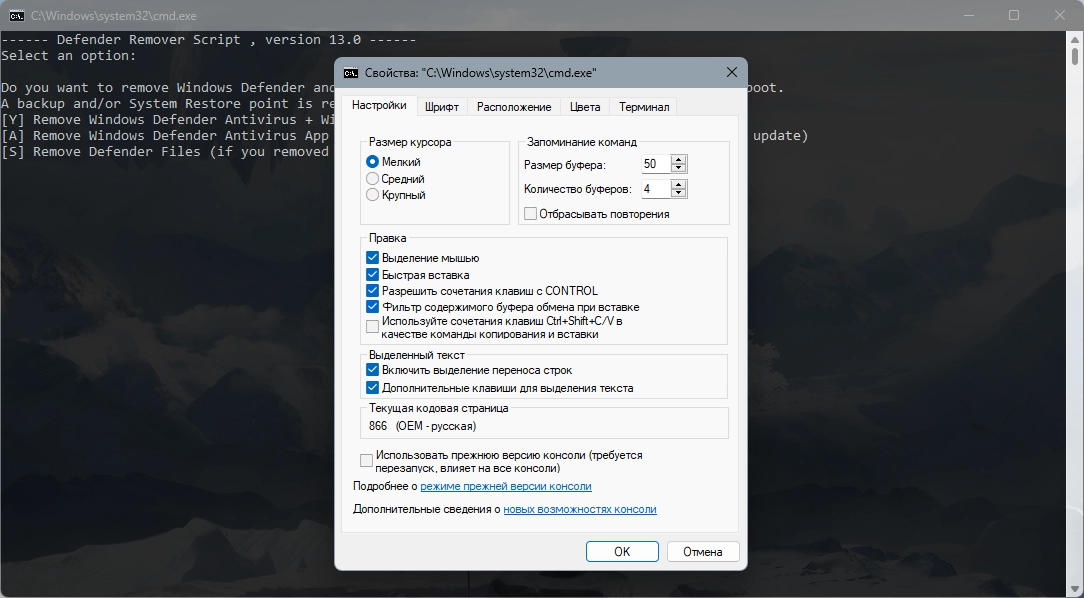Screen dimensions: 1084x598
Task: Choose the Крупный cursor size option
Action: [x=372, y=195]
